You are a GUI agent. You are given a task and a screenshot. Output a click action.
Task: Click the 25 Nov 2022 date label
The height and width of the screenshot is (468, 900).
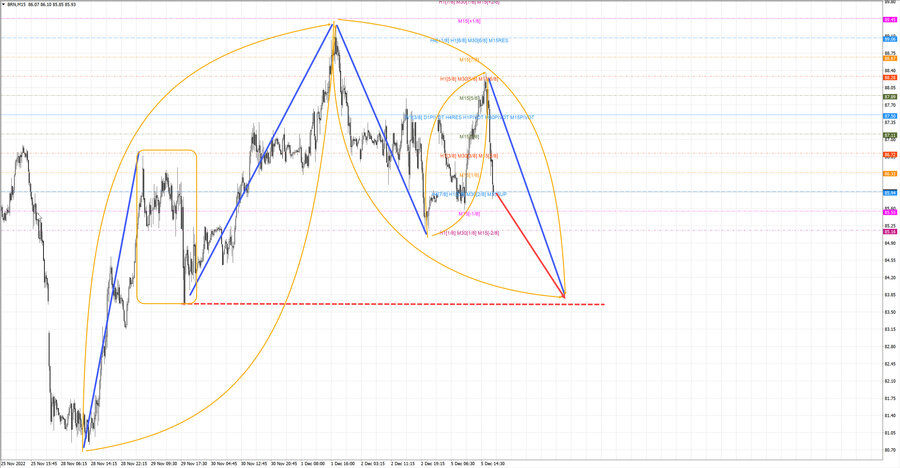(x=13, y=463)
